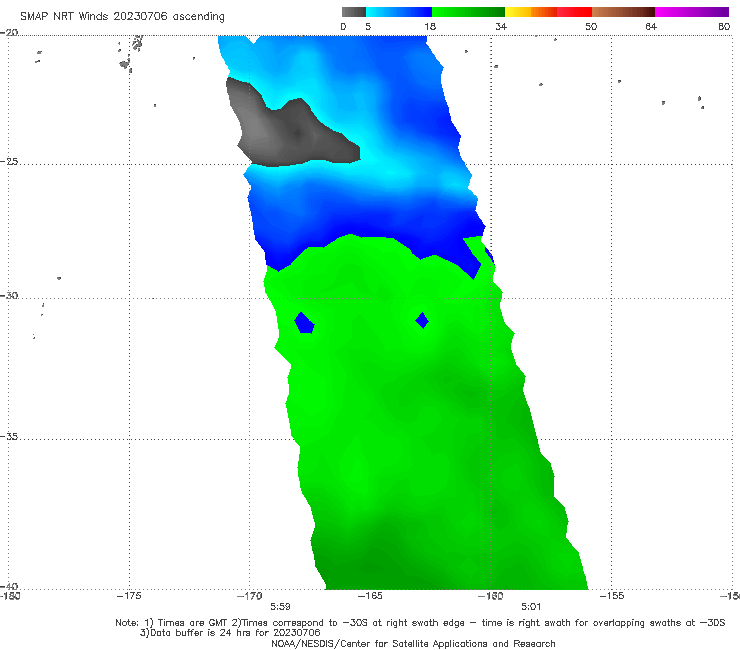
Task: Click the latitude label "-35"
Action: click(9, 437)
